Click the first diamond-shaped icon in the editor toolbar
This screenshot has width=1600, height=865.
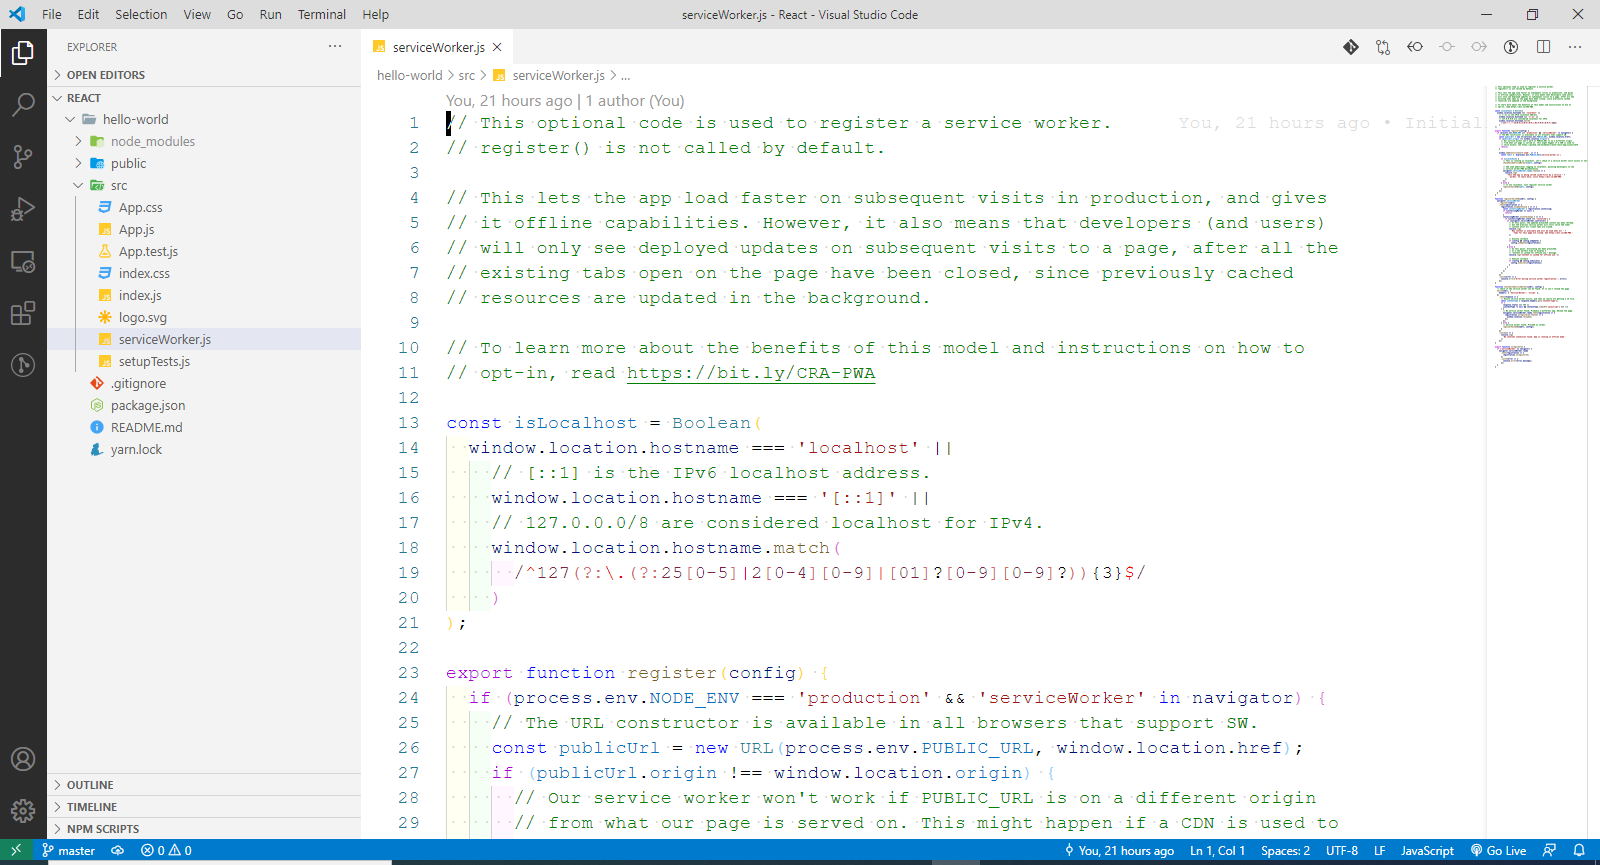coord(1351,47)
